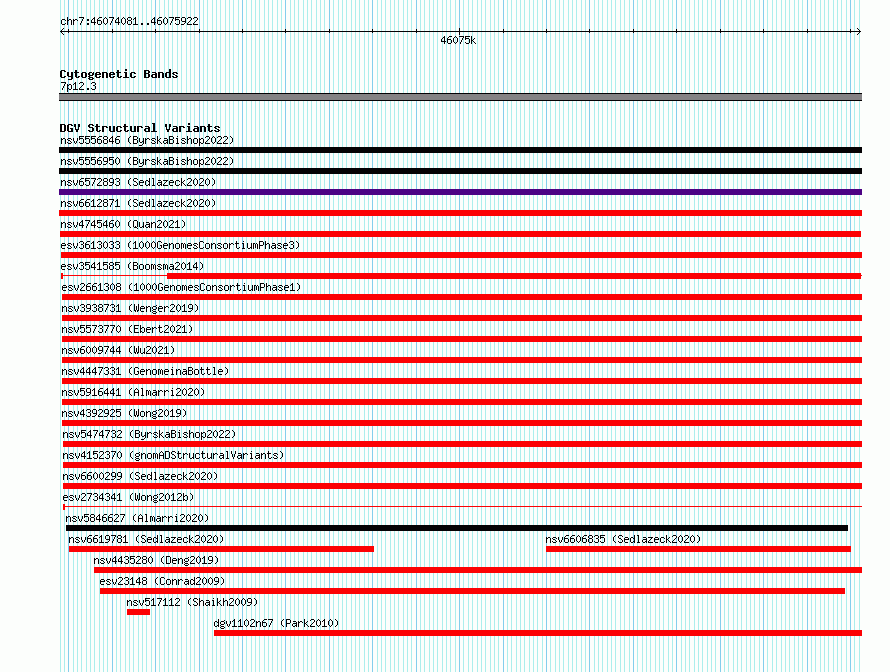Open variant label nsv5556950 (ByrskaBishop2022)
Image resolution: width=890 pixels, height=672 pixels.
point(147,161)
